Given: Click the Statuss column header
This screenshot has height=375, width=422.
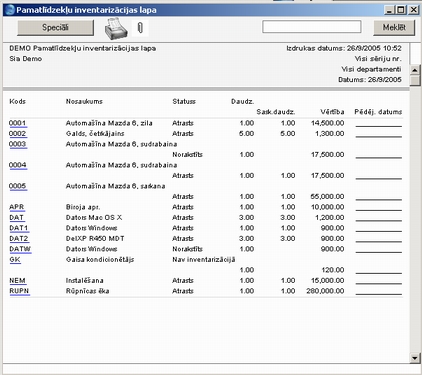Looking at the screenshot, I should [x=184, y=101].
